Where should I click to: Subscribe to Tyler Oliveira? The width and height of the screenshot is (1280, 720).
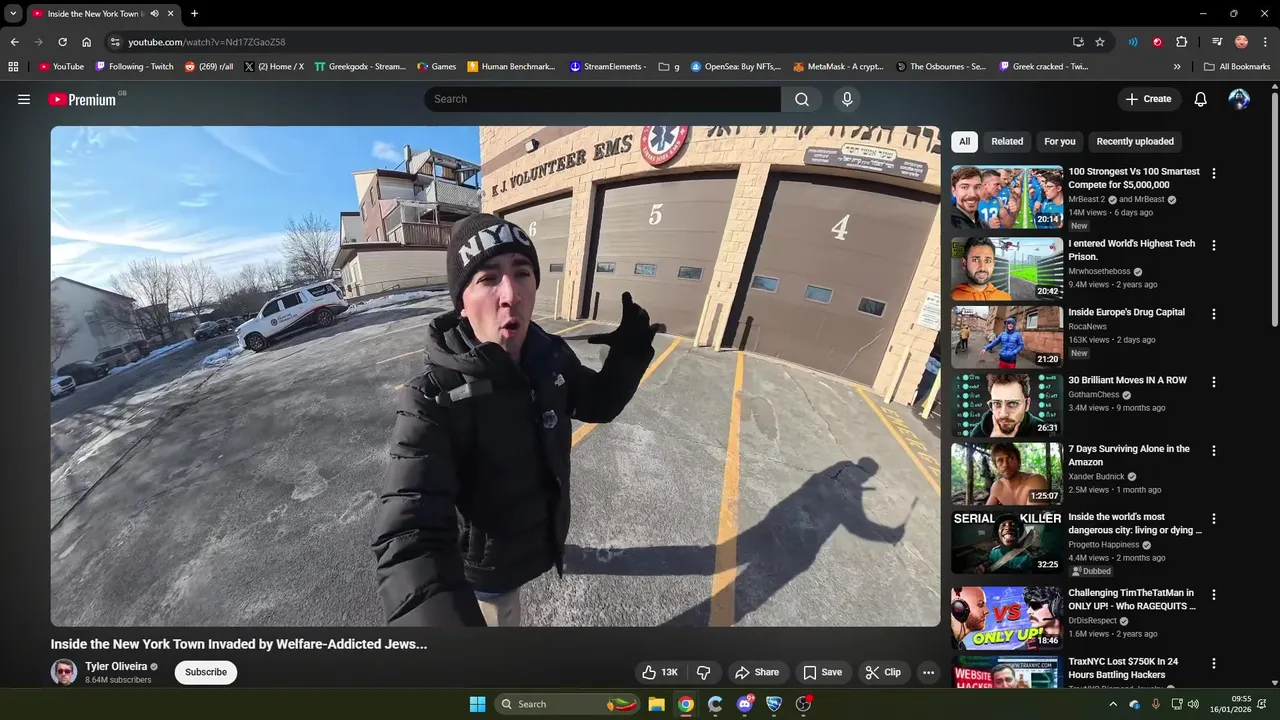tap(206, 672)
